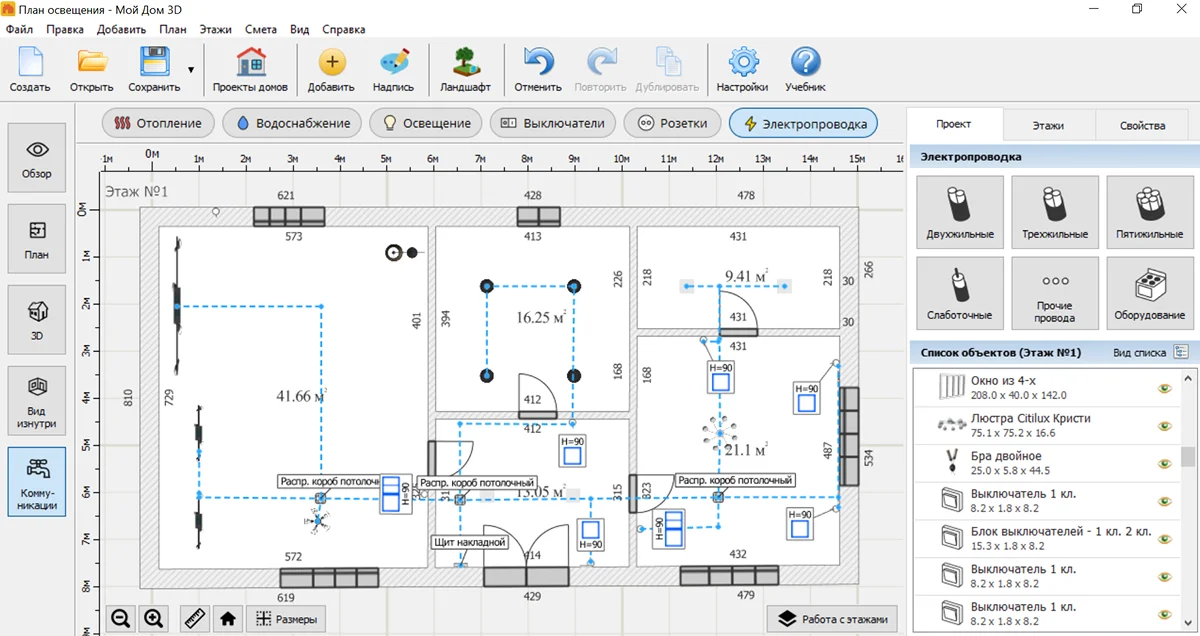Toggle visibility of the 4-pane window
1200x636 pixels.
pyautogui.click(x=1164, y=389)
